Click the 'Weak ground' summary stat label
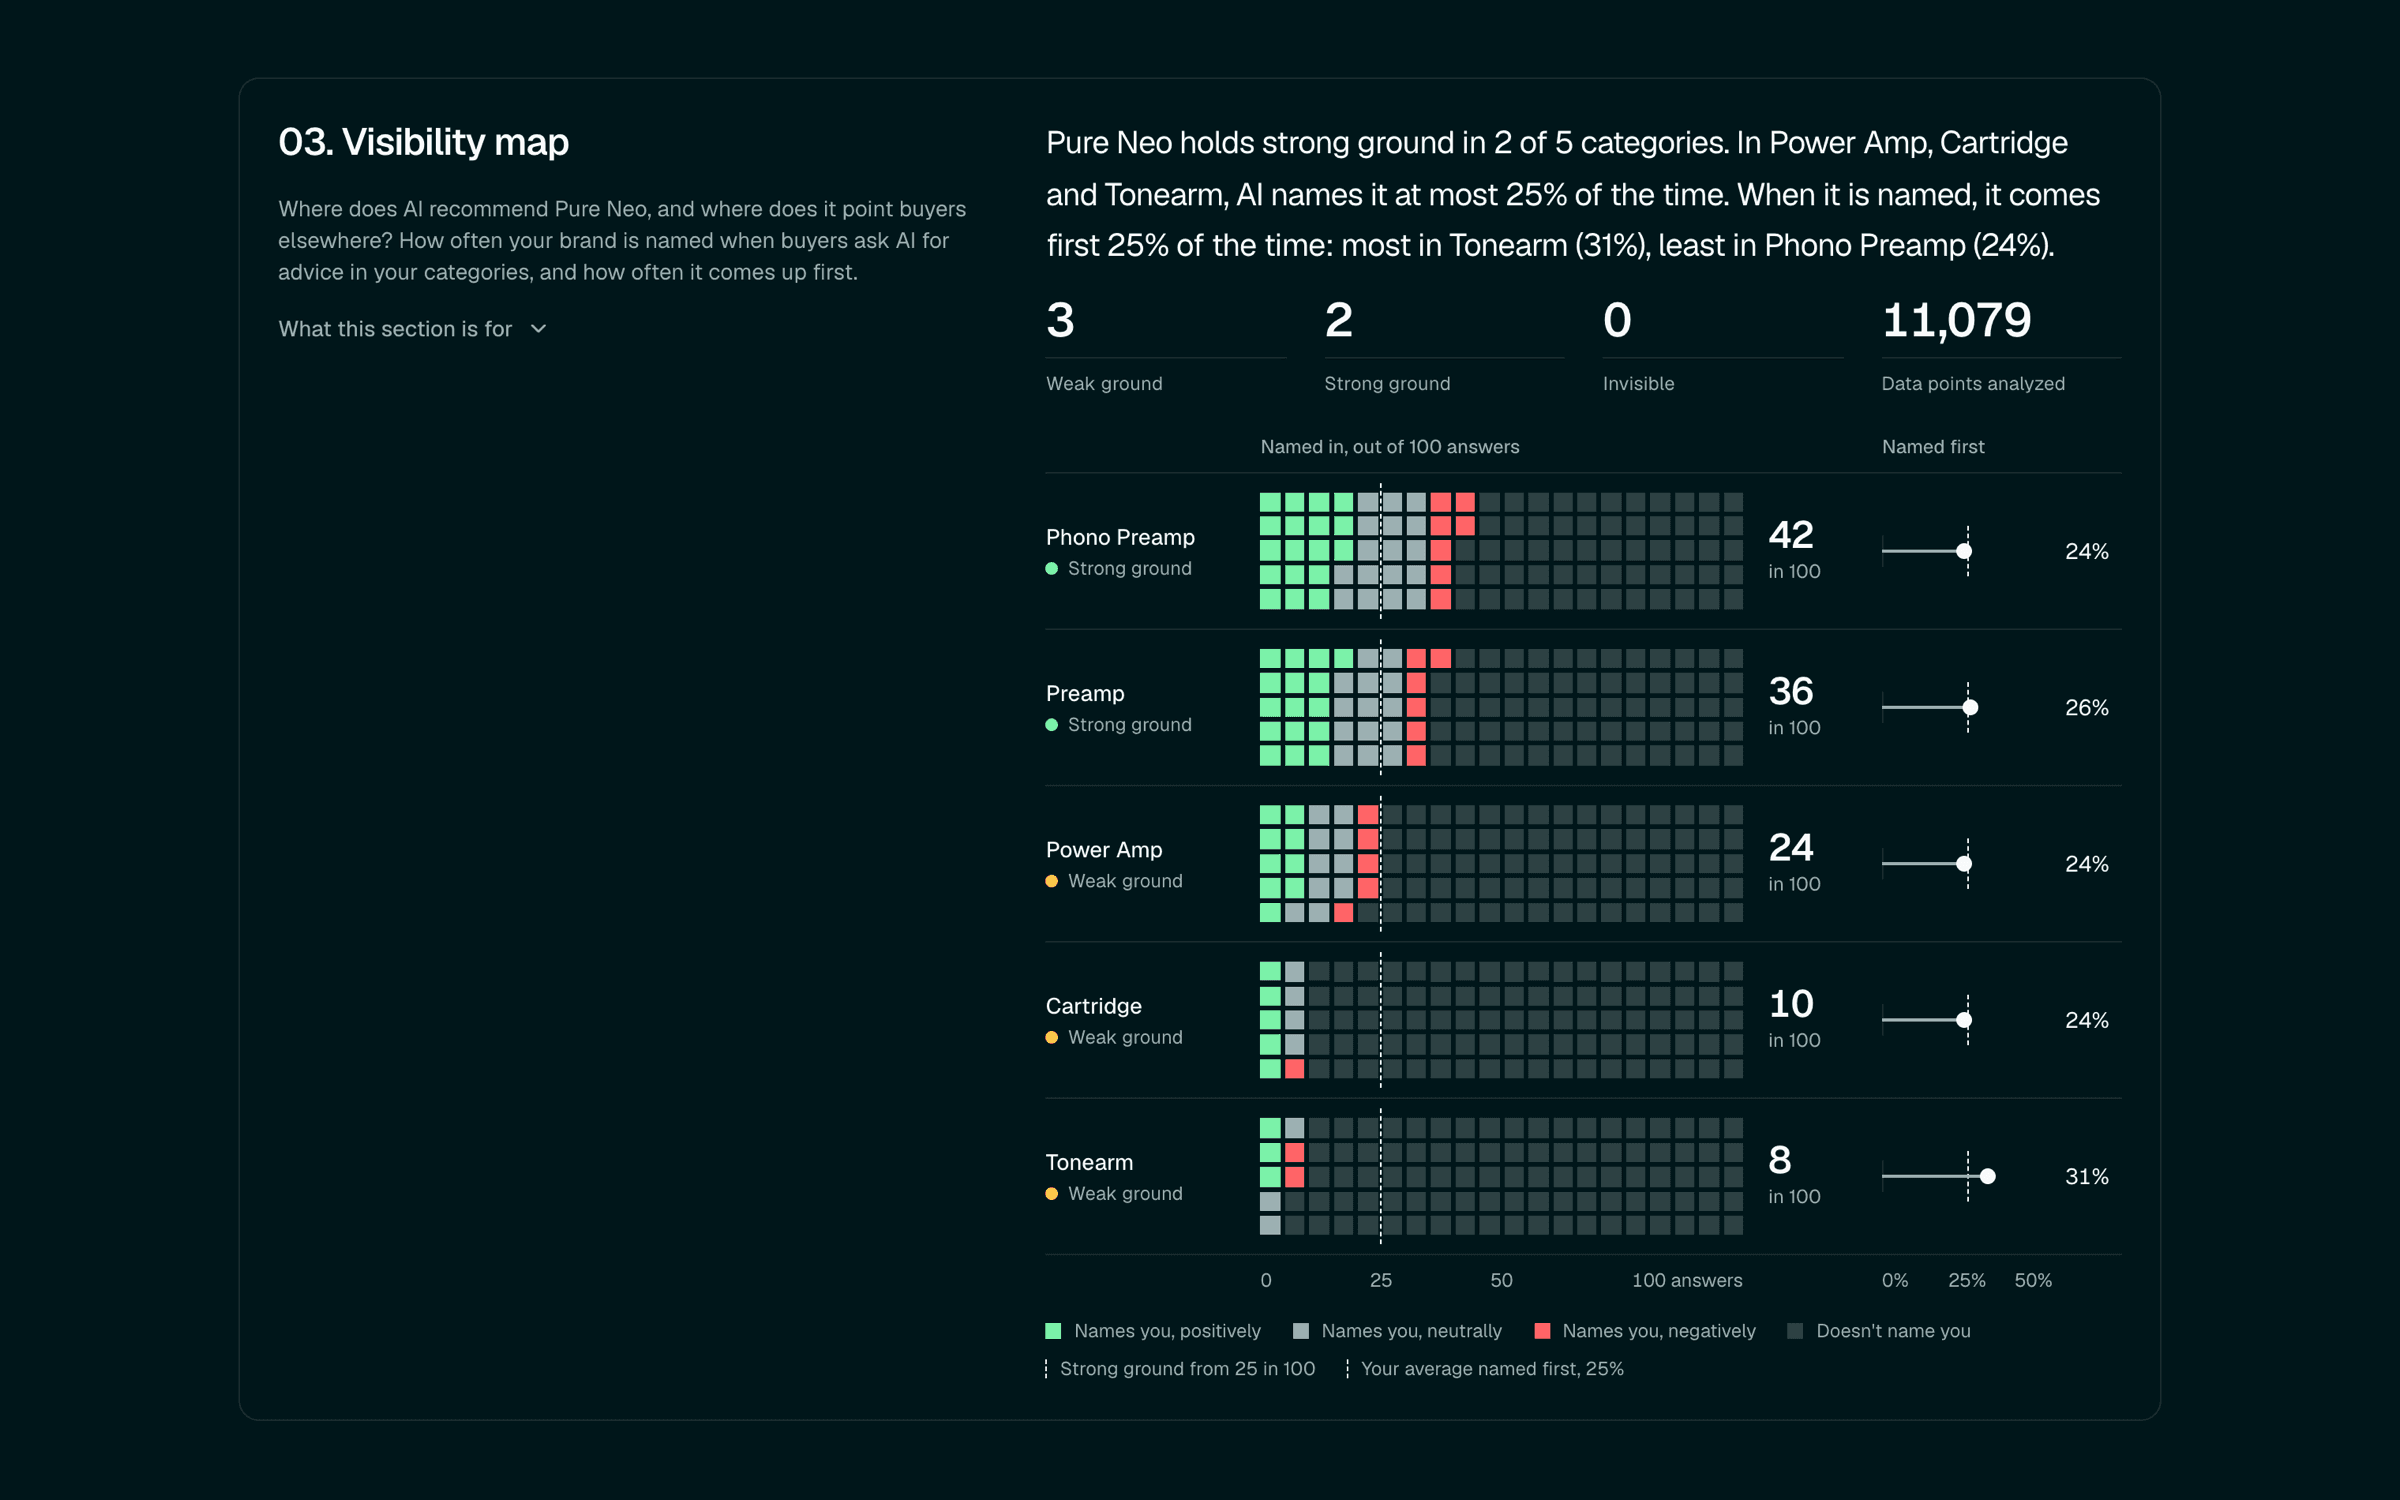Viewport: 2400px width, 1500px height. coord(1104,384)
